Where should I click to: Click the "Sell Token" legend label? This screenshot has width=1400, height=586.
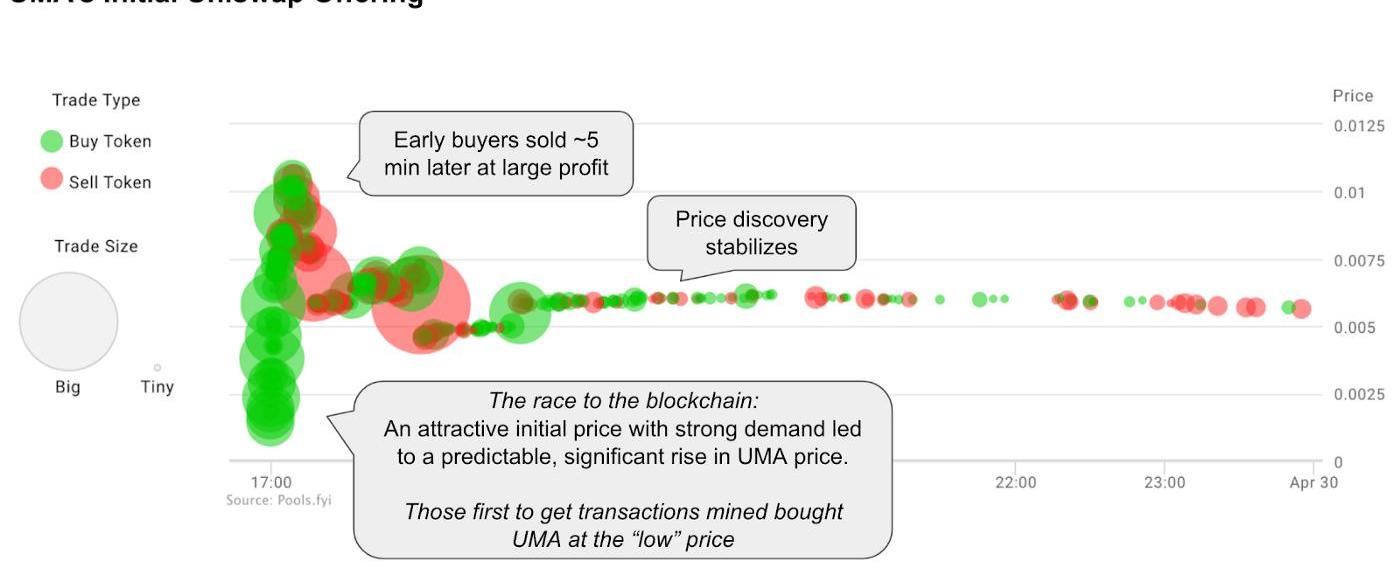(110, 182)
